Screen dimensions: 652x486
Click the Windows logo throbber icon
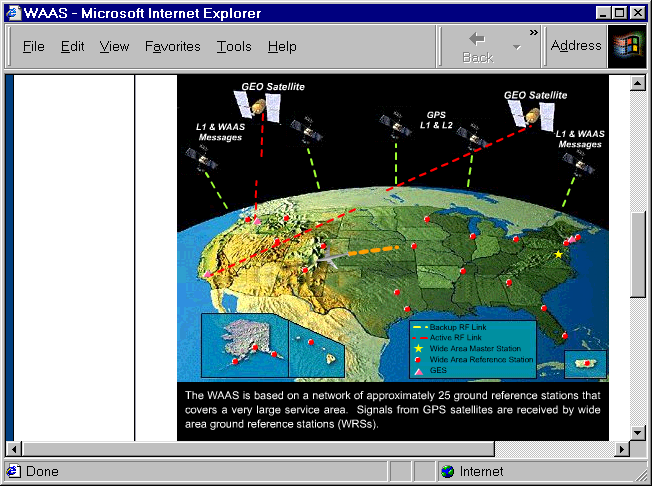coord(628,46)
